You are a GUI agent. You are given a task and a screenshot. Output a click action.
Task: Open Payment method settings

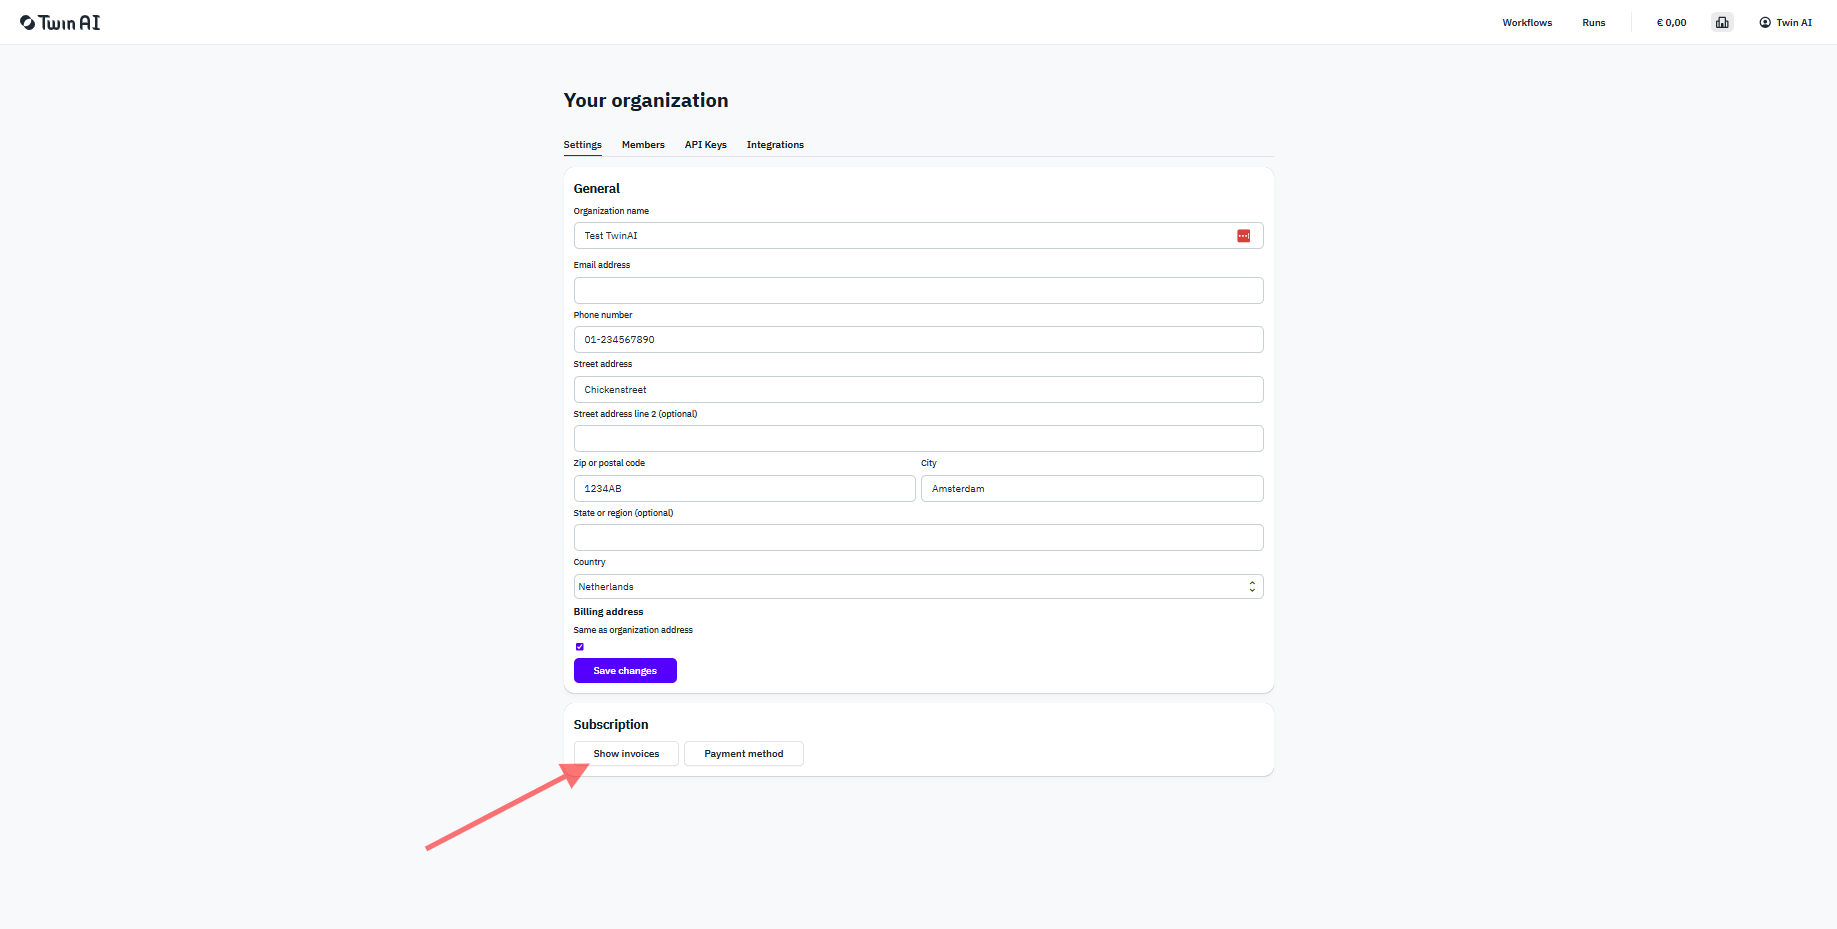(x=744, y=754)
